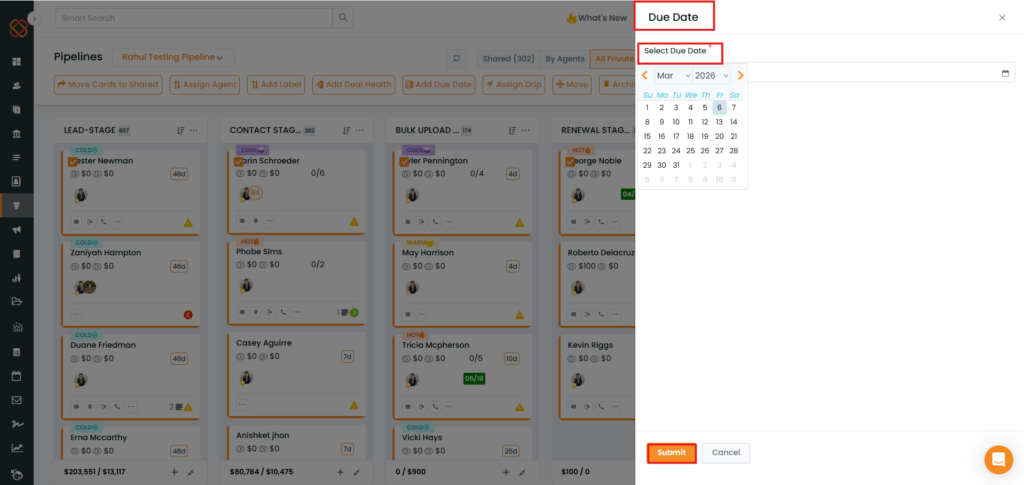
Task: Open the pipeline funnel icon in sidebar
Action: (16, 207)
